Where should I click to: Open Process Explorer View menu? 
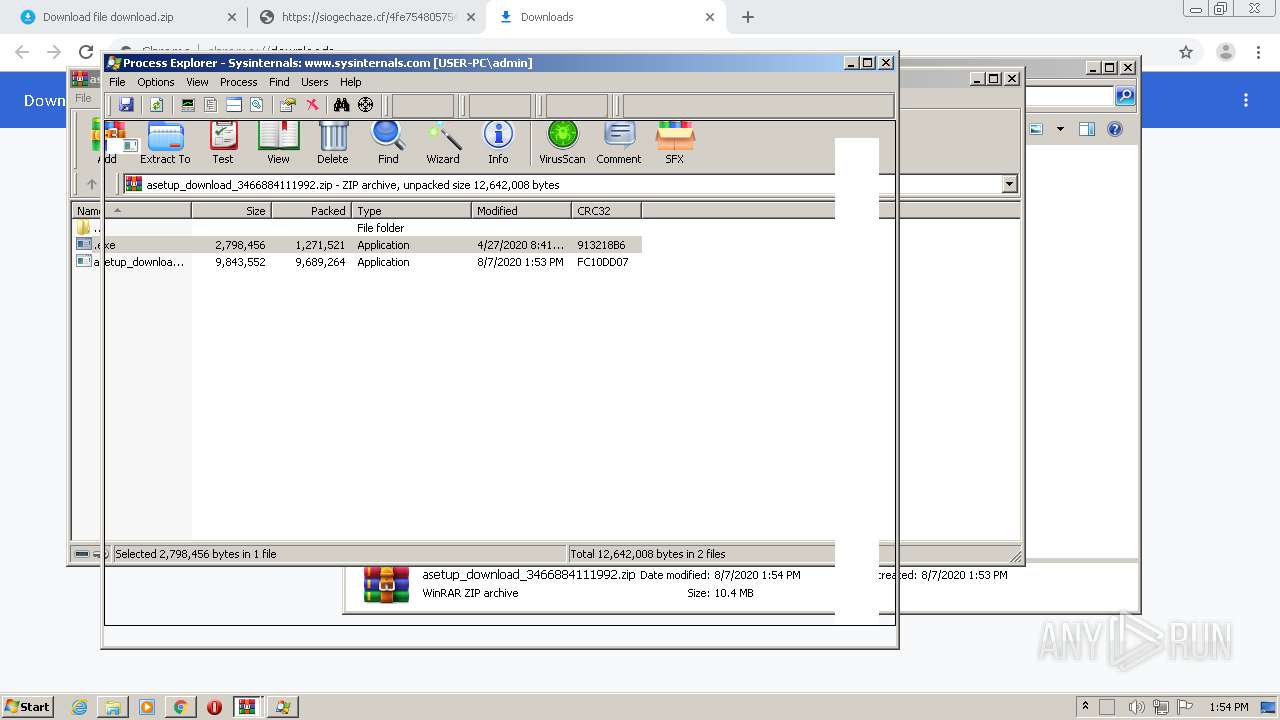197,82
